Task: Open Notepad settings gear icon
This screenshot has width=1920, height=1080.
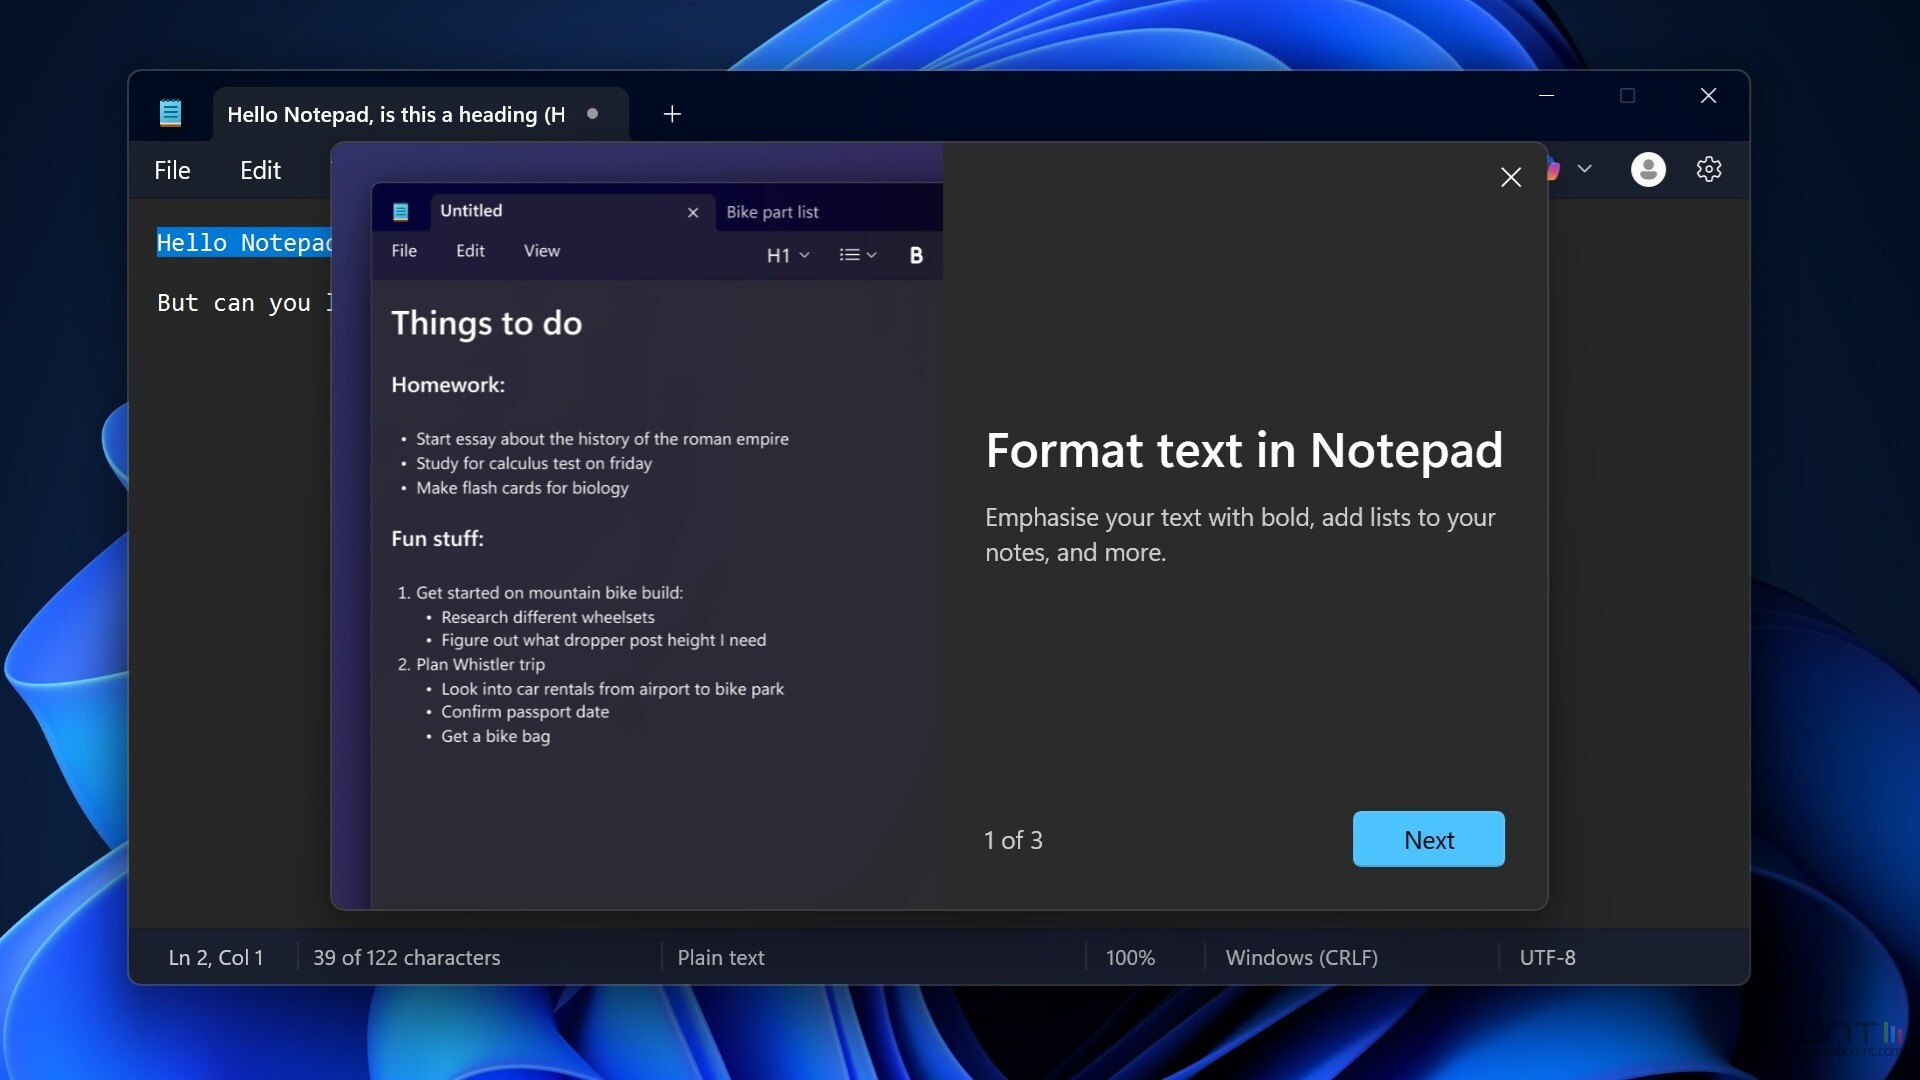Action: click(x=1709, y=169)
